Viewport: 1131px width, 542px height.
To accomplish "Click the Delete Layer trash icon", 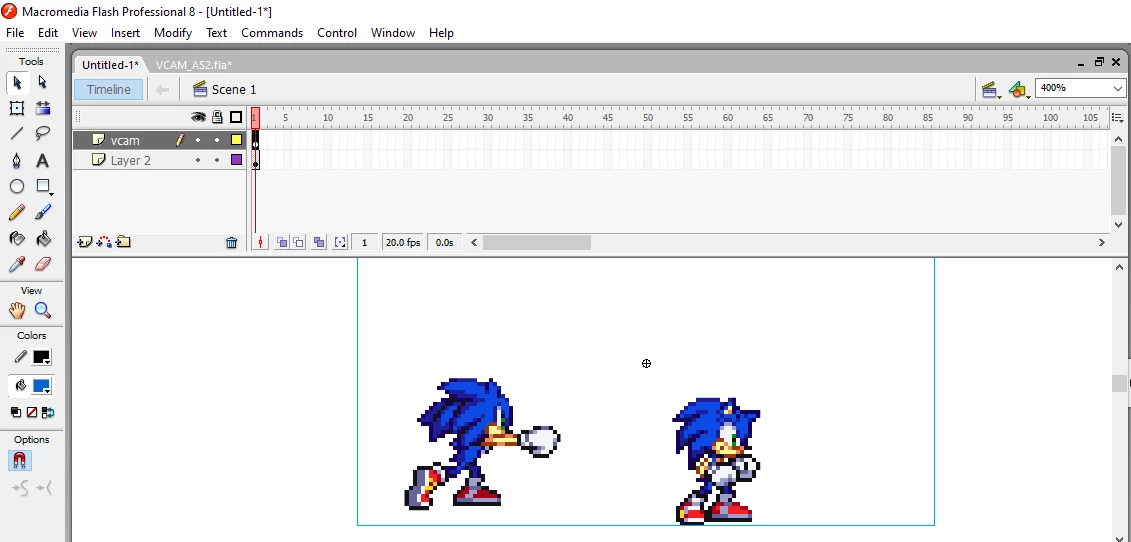I will coord(232,242).
